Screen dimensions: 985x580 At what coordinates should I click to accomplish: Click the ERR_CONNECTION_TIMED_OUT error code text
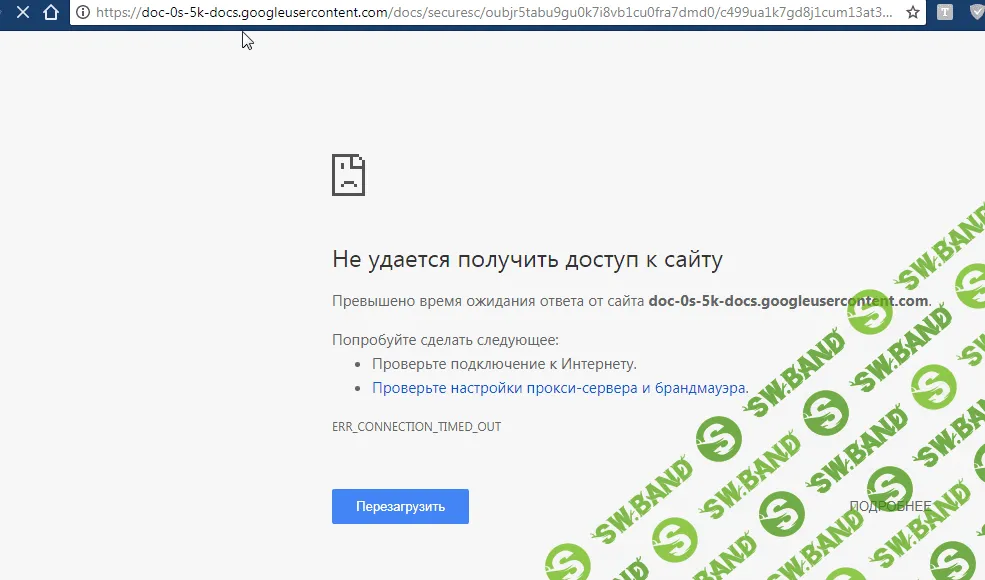(x=417, y=426)
